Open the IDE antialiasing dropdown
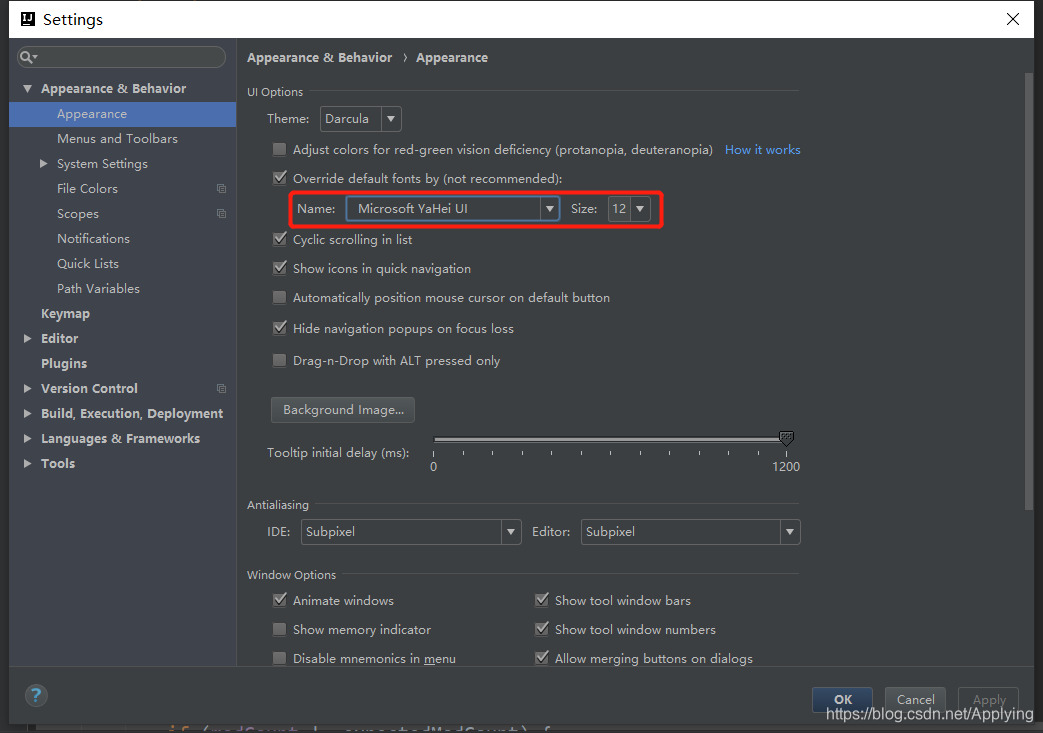The image size is (1043, 733). 411,532
